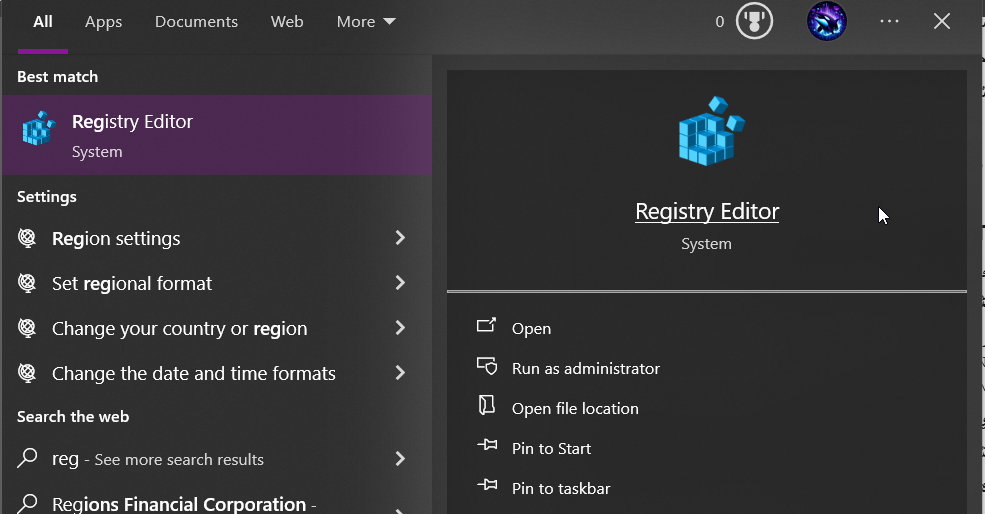Open the user profile avatar
985x514 pixels.
click(x=827, y=21)
